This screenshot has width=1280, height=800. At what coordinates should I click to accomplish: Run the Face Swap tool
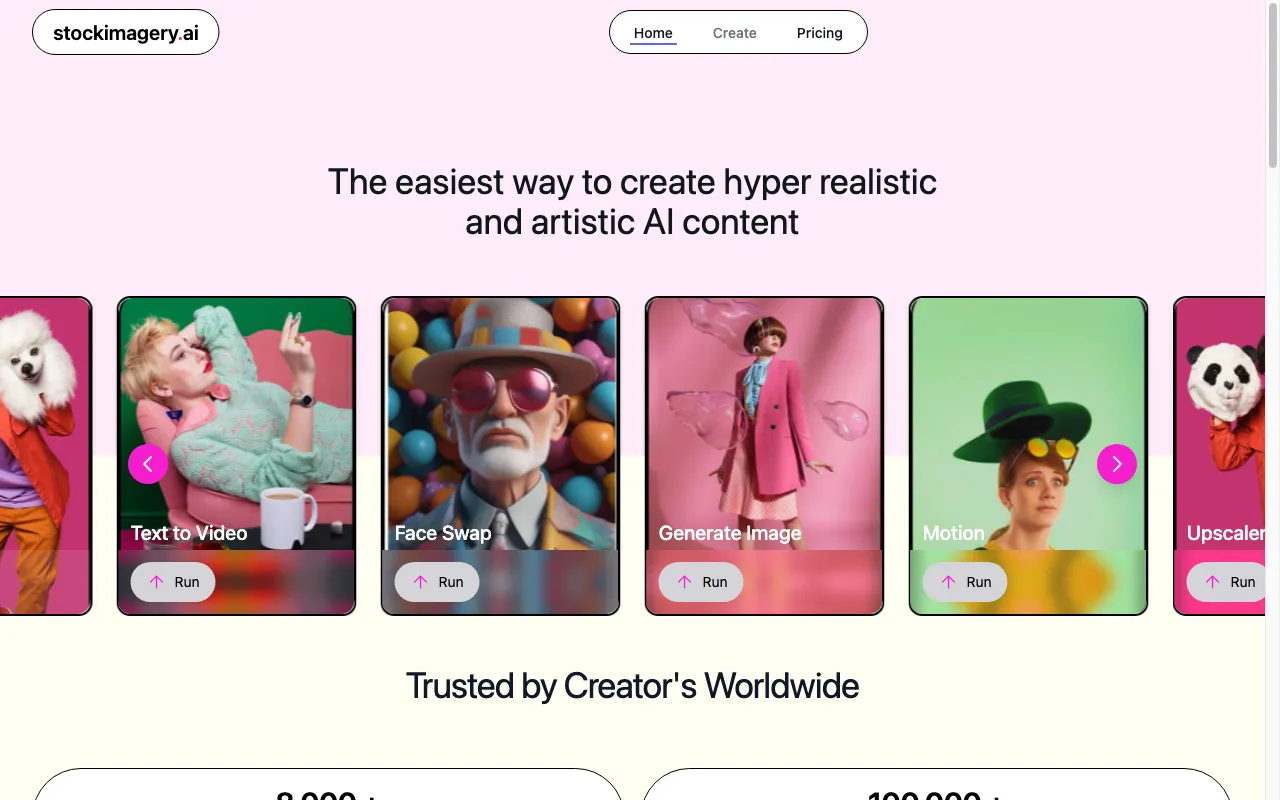tap(437, 582)
